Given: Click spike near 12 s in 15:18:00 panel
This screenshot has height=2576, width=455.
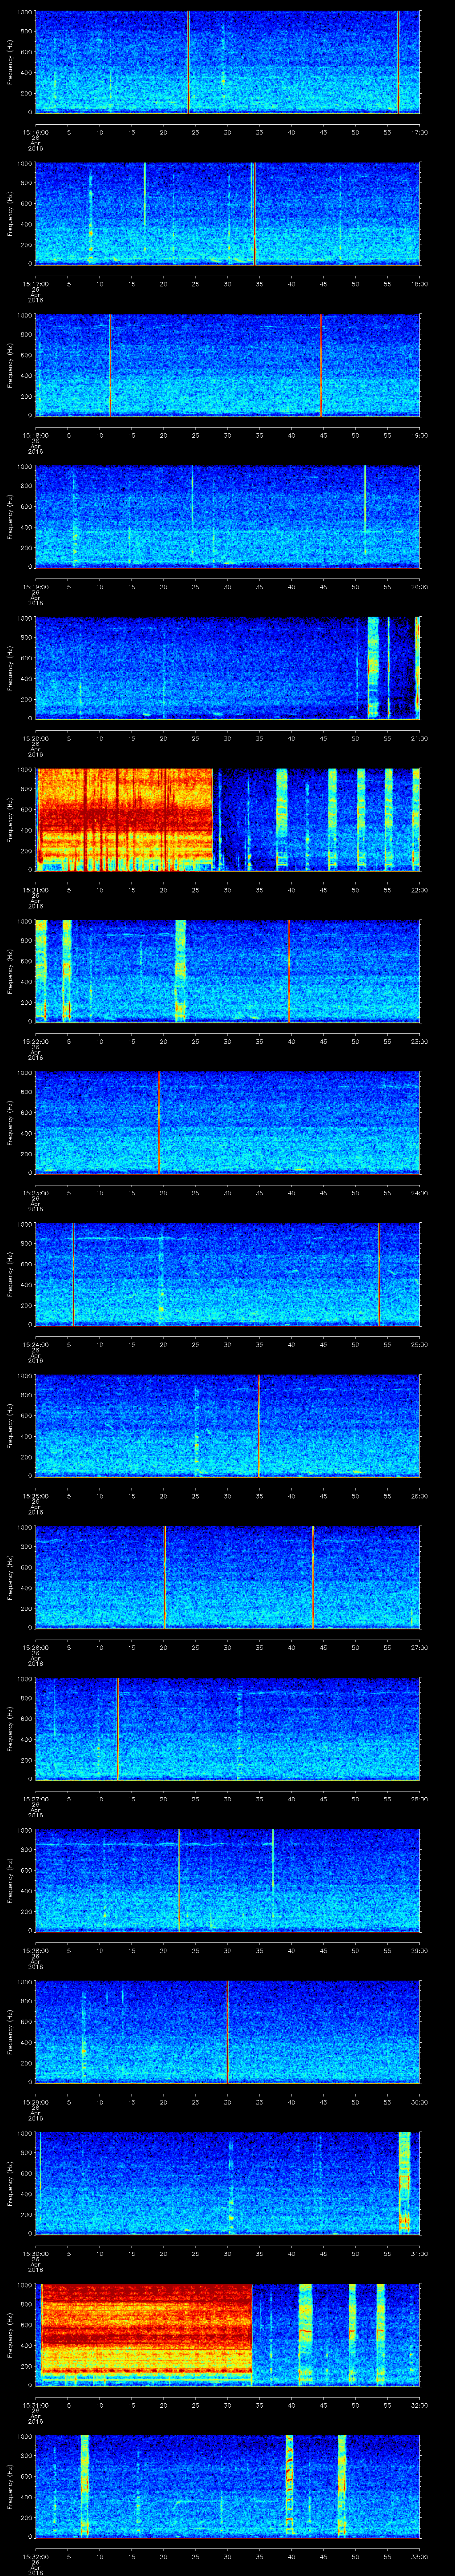Looking at the screenshot, I should [110, 365].
